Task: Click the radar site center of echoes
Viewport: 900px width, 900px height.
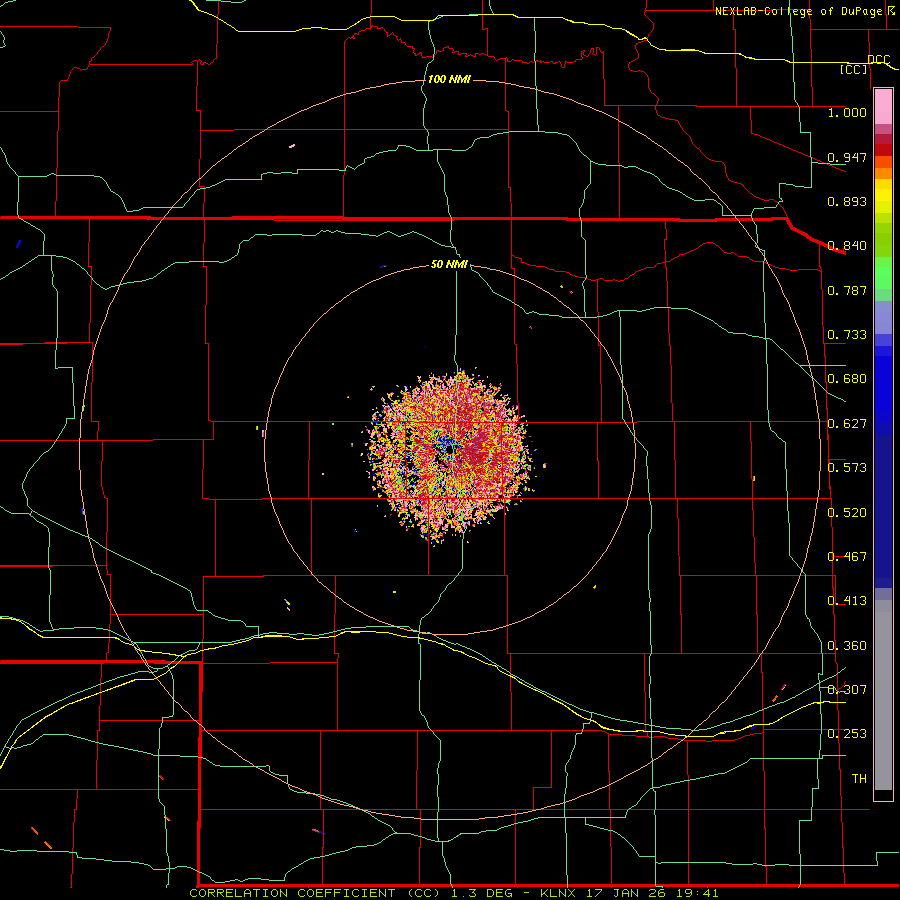Action: pyautogui.click(x=449, y=450)
